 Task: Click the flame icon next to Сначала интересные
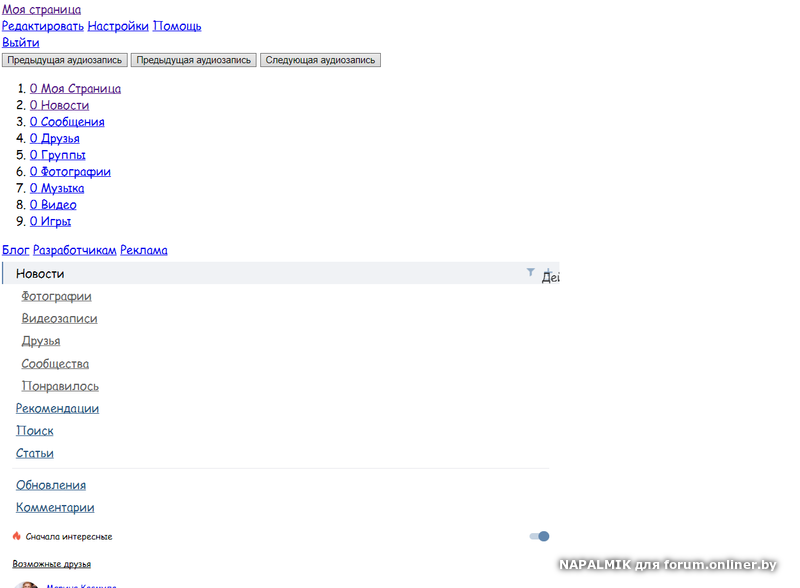(x=17, y=535)
